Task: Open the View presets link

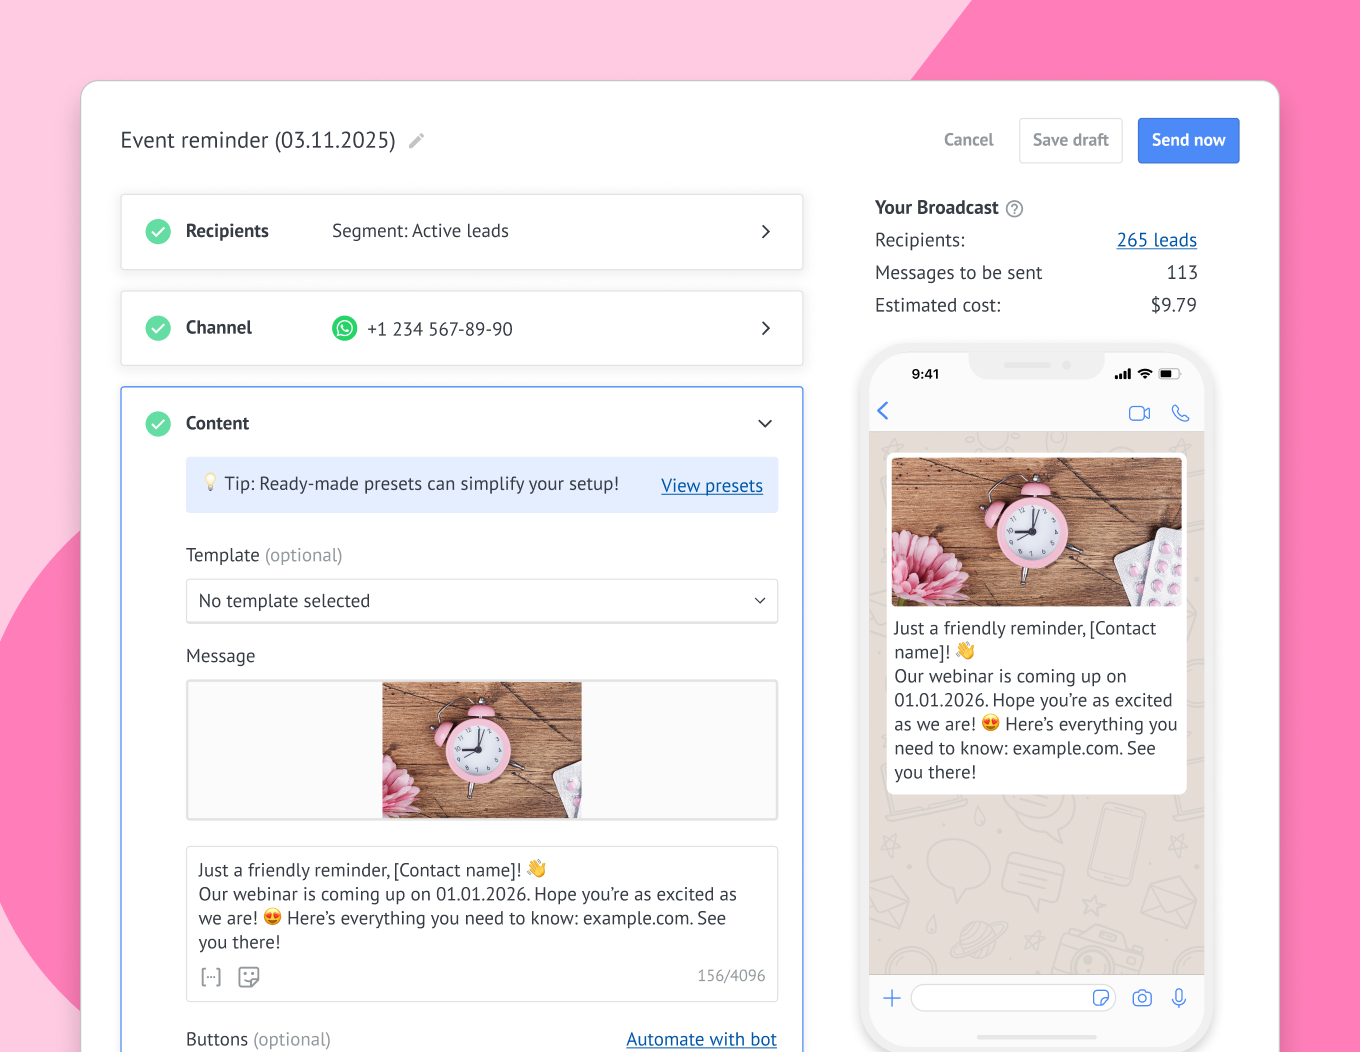Action: (711, 486)
